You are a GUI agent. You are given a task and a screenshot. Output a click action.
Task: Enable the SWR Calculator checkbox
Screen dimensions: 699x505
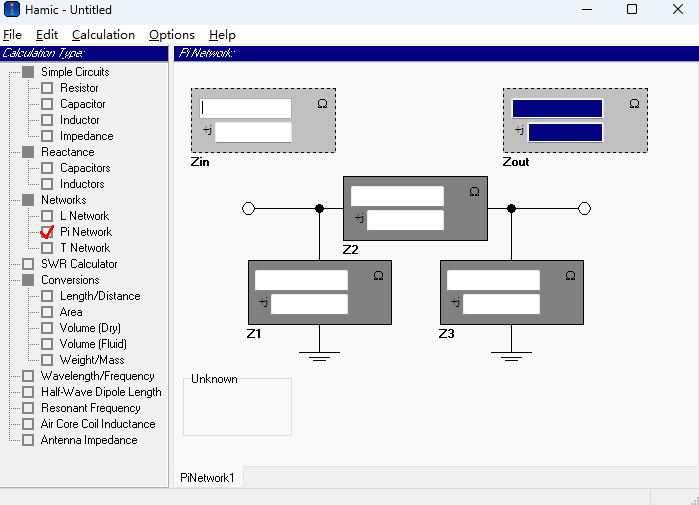point(28,264)
